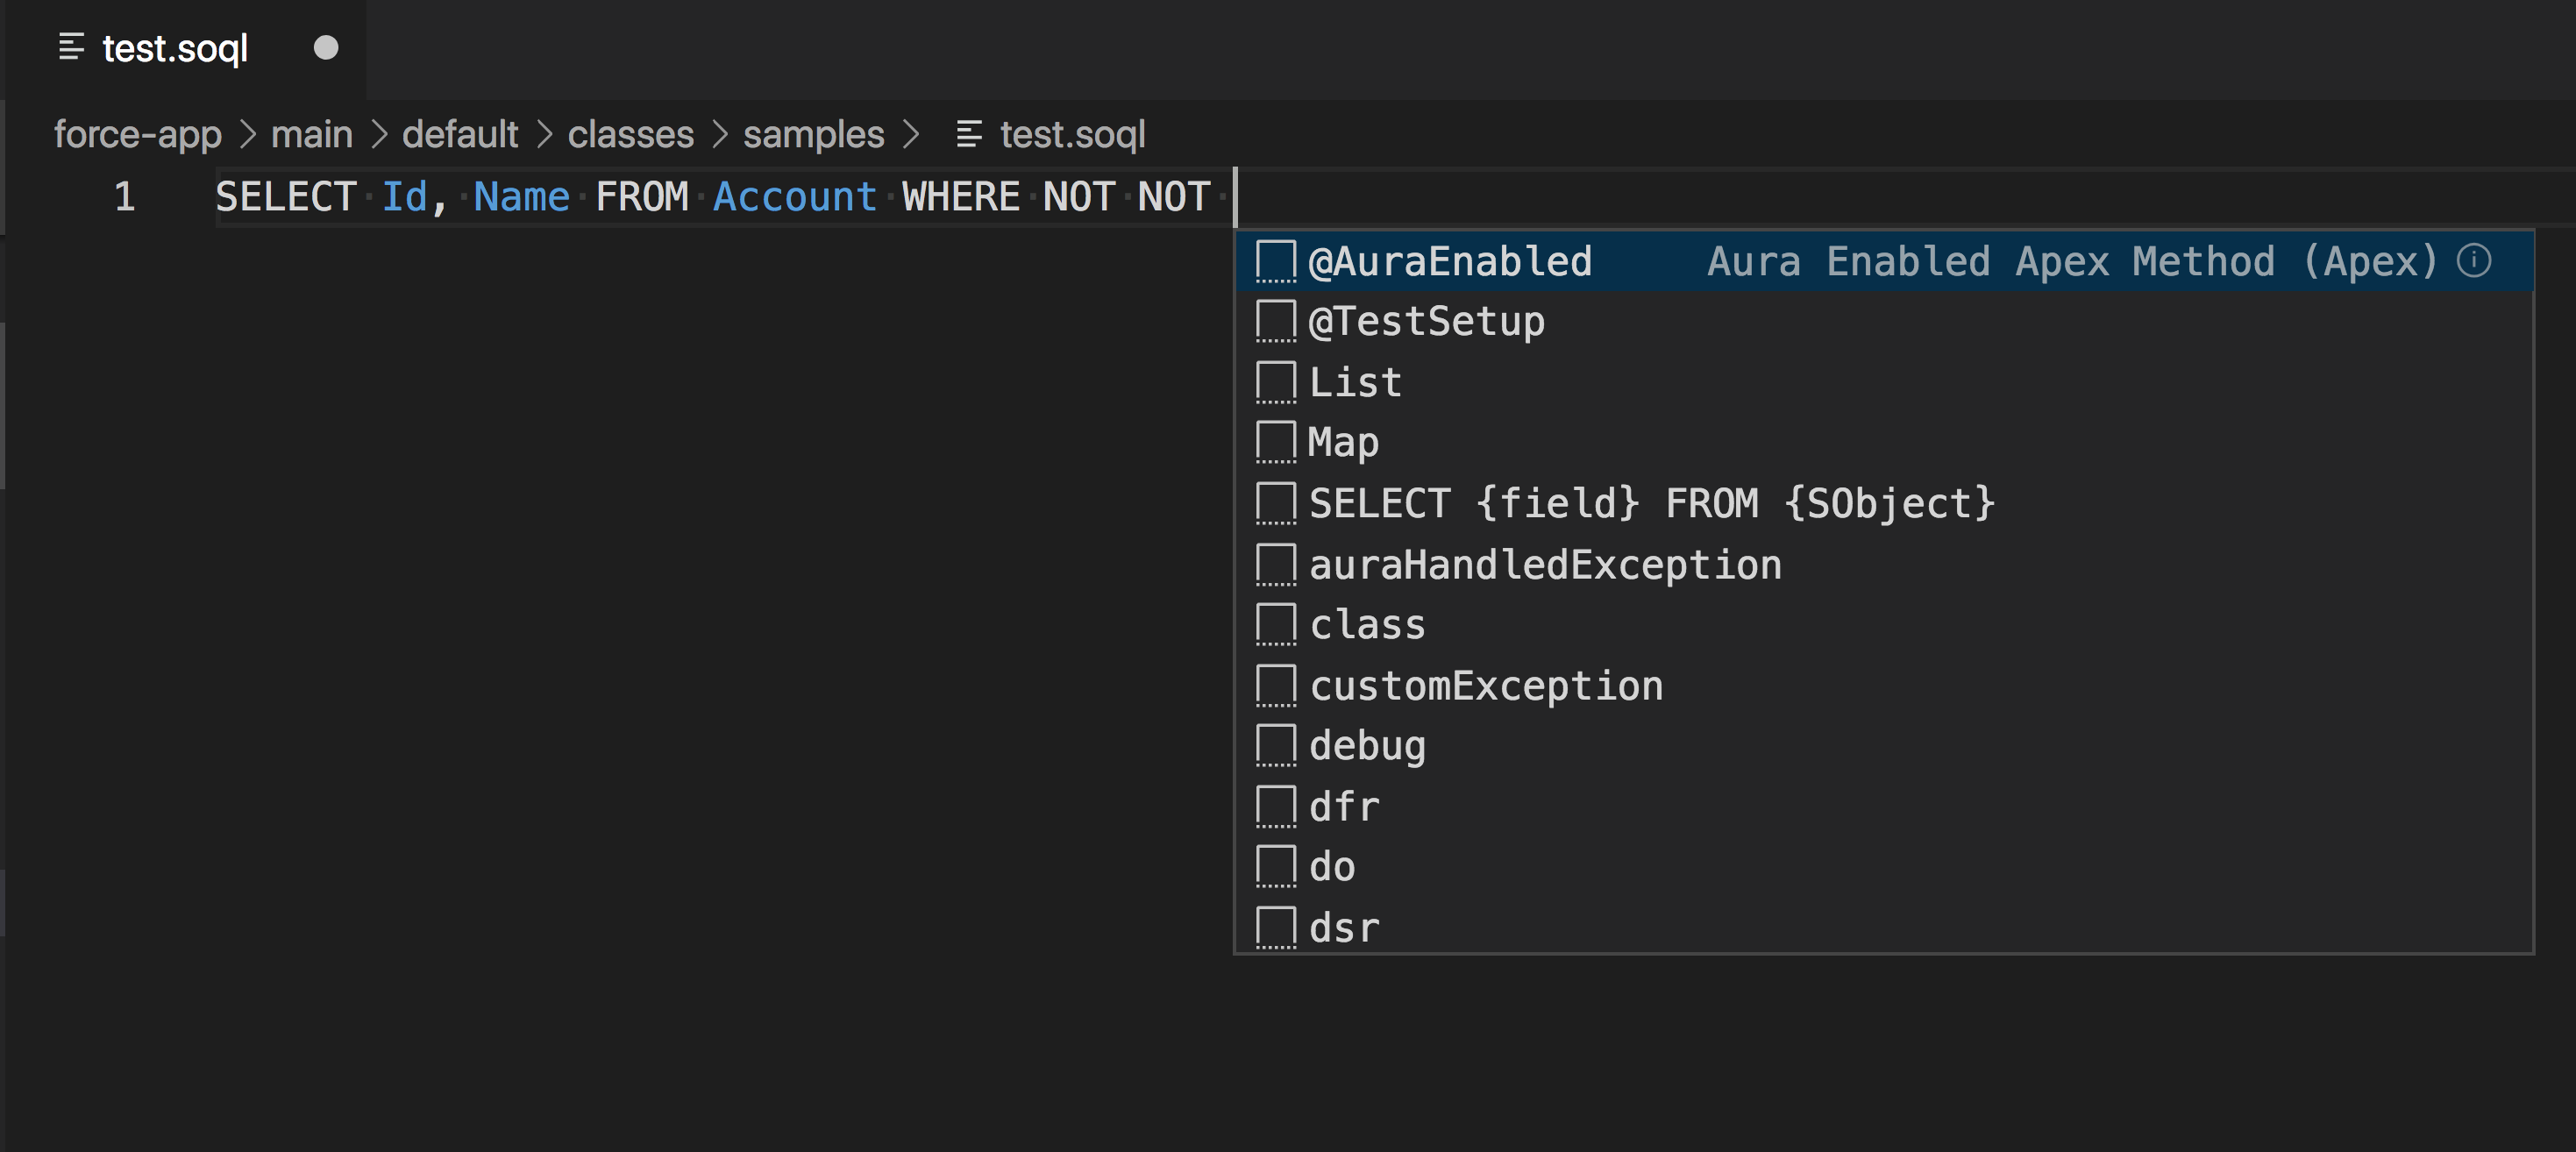Open the classes breadcrumb dropdown
This screenshot has width=2576, height=1152.
point(630,133)
